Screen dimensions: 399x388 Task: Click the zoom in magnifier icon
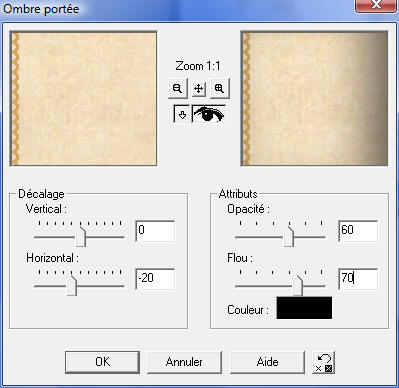tap(219, 88)
